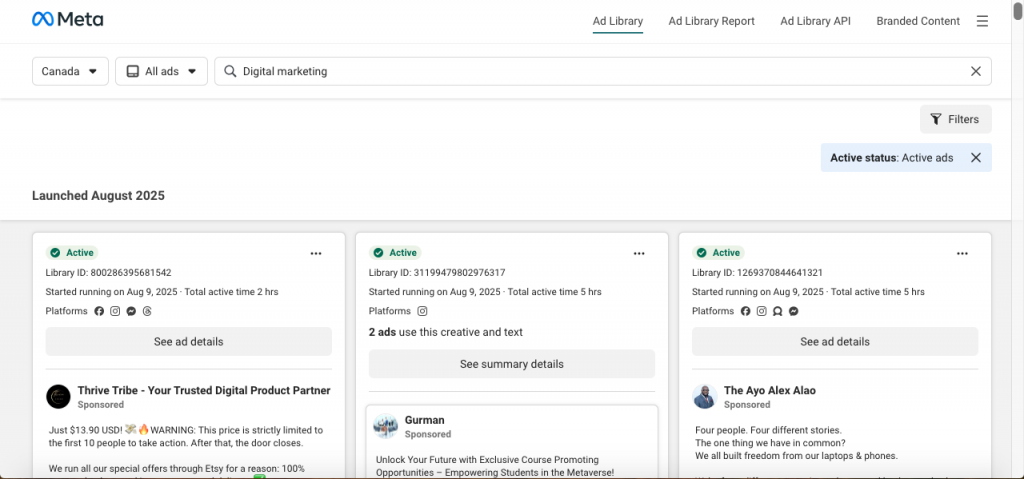This screenshot has width=1024, height=479.
Task: Click the Meta logo
Action: pos(67,20)
